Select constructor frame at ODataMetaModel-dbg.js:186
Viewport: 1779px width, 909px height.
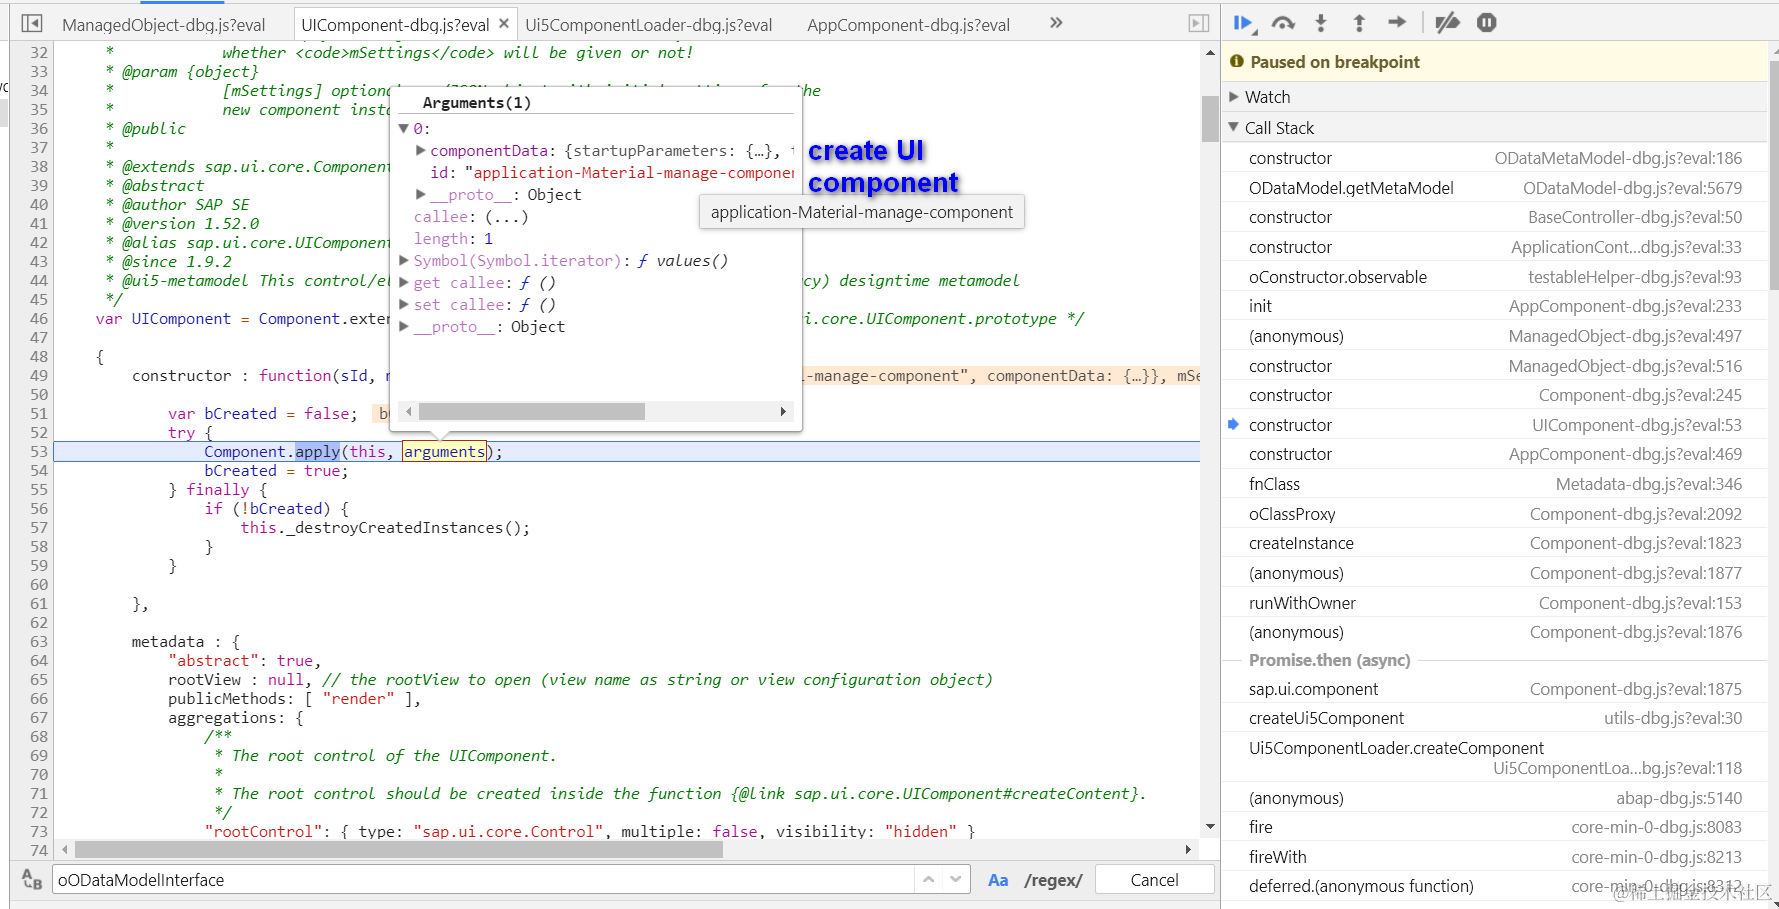1495,158
